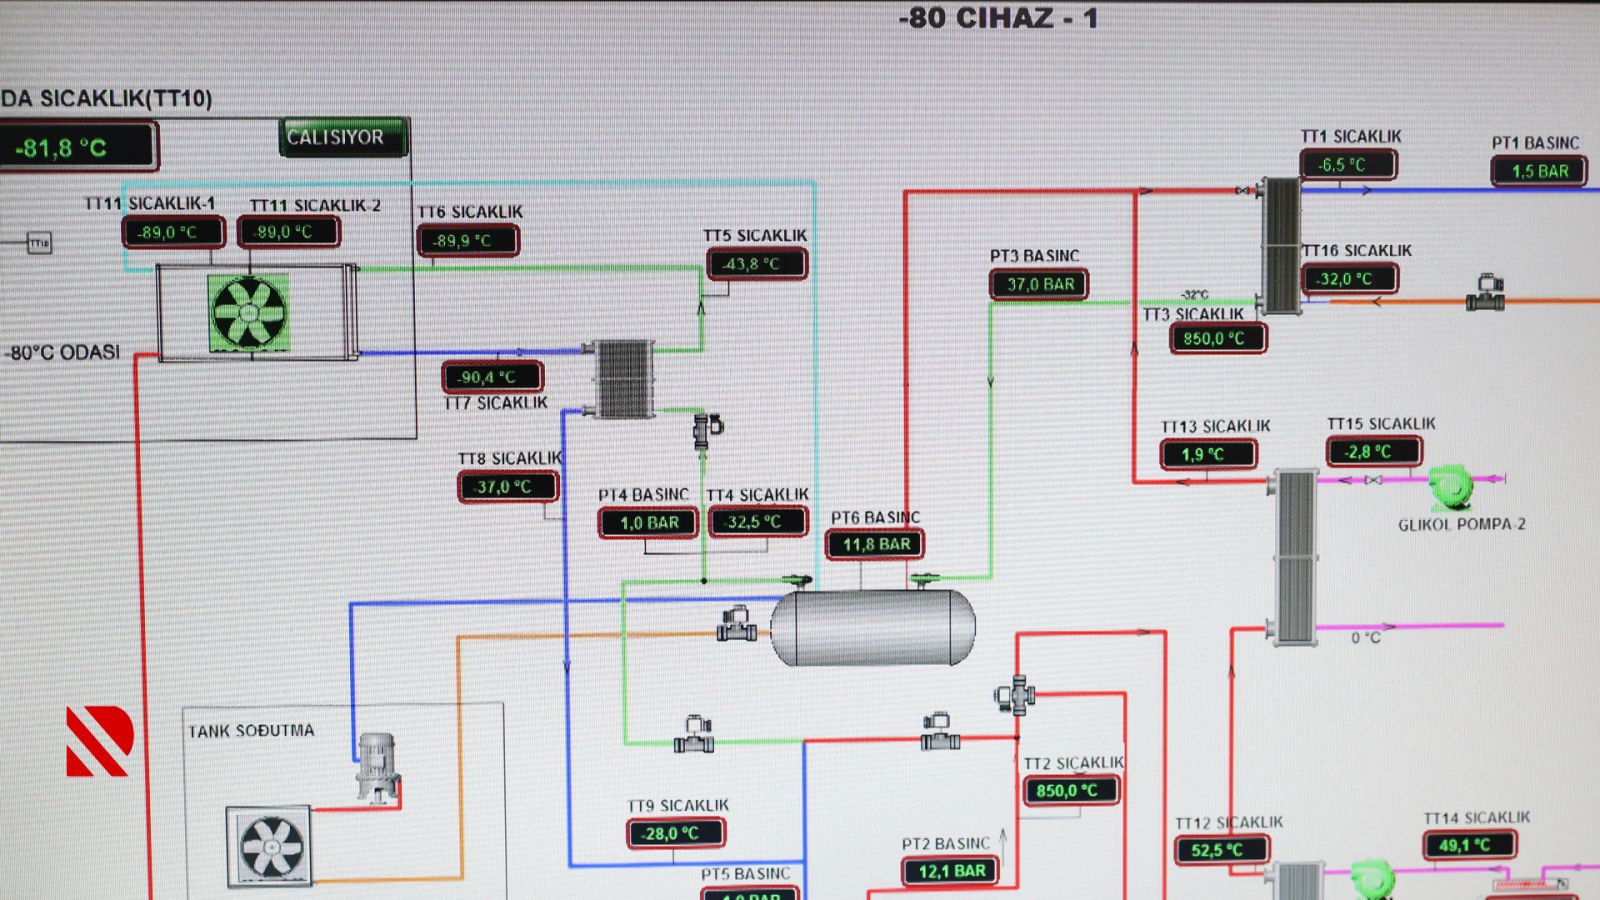Viewport: 1600px width, 900px height.
Task: Toggle the solenoid valve below TT5 SICAKLIK
Action: click(707, 429)
